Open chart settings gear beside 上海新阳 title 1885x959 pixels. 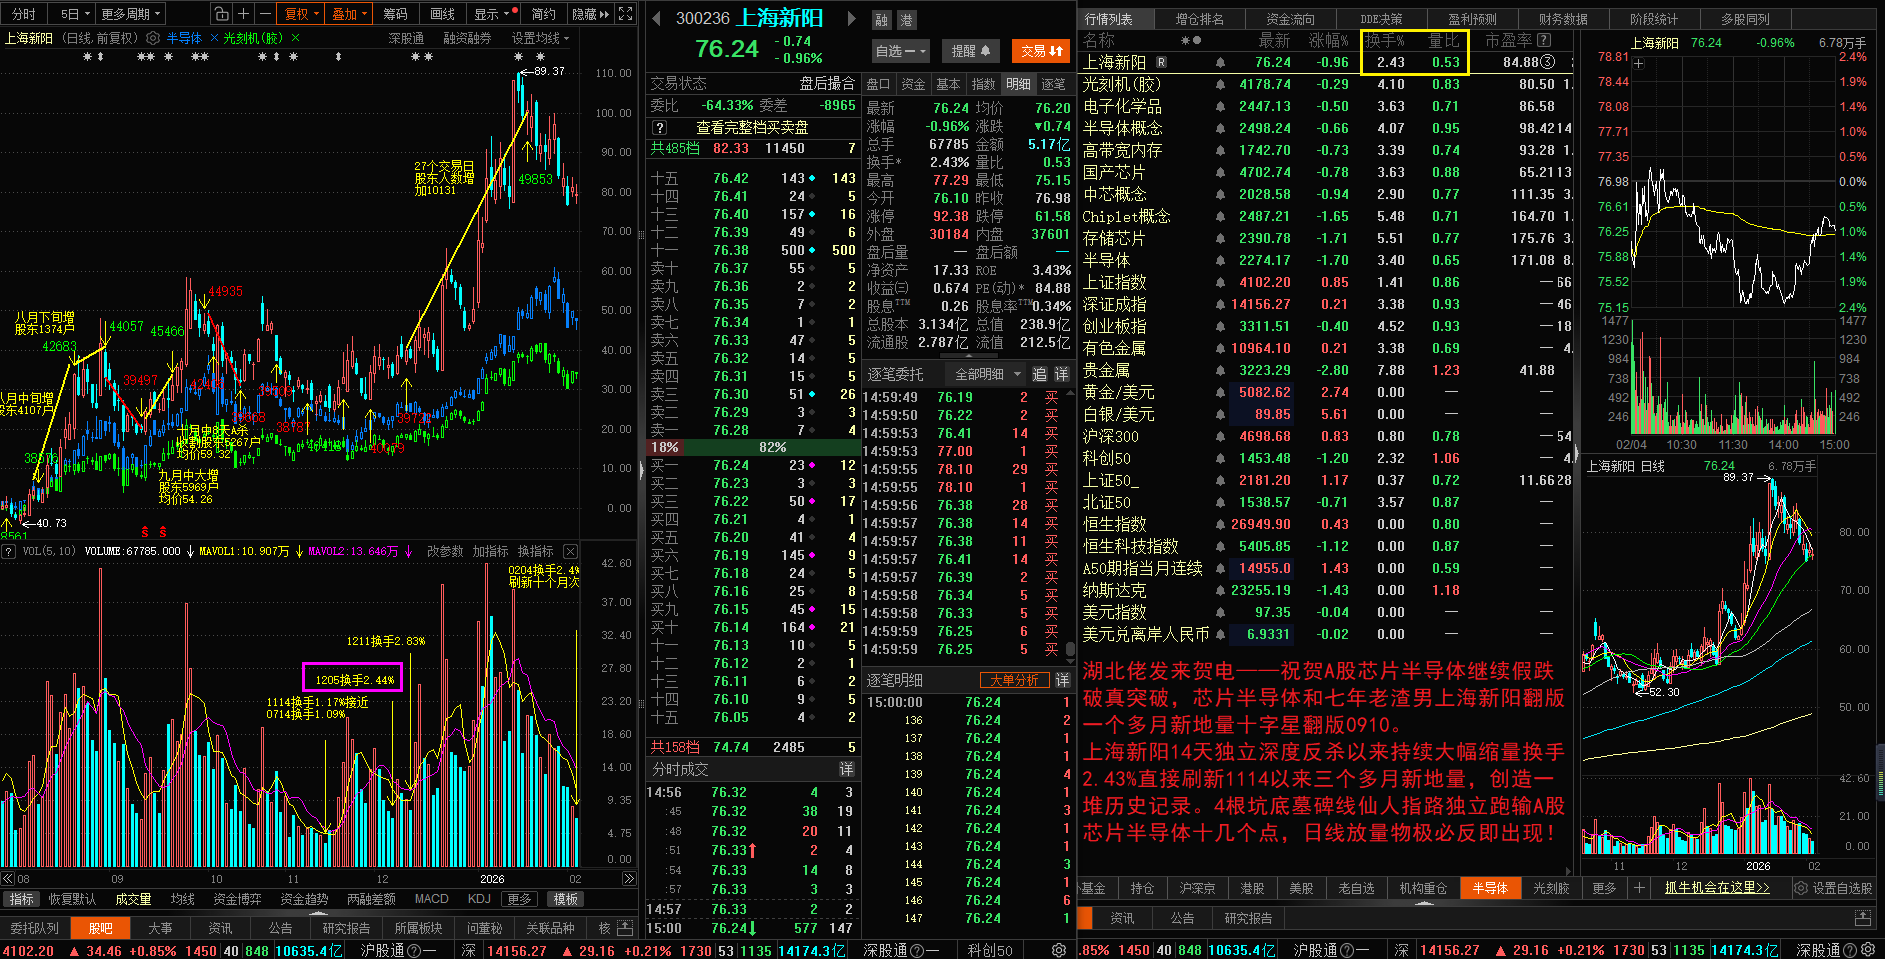coord(153,38)
